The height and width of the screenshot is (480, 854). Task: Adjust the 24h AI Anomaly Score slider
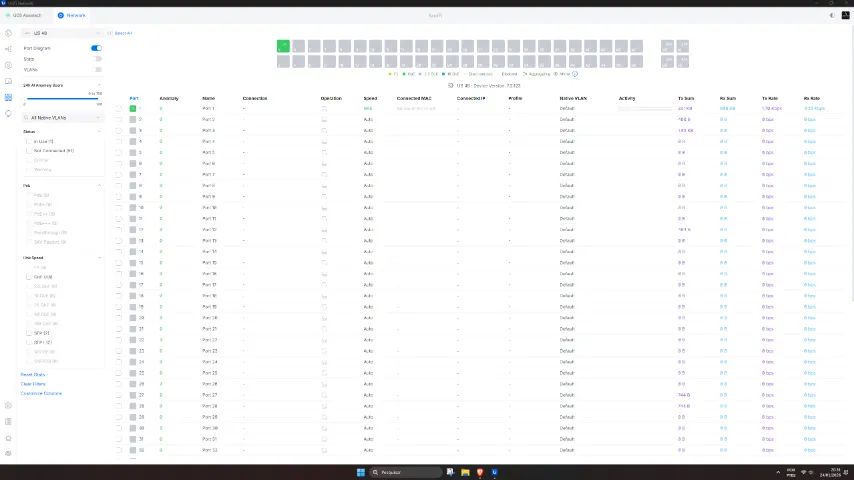62,98
